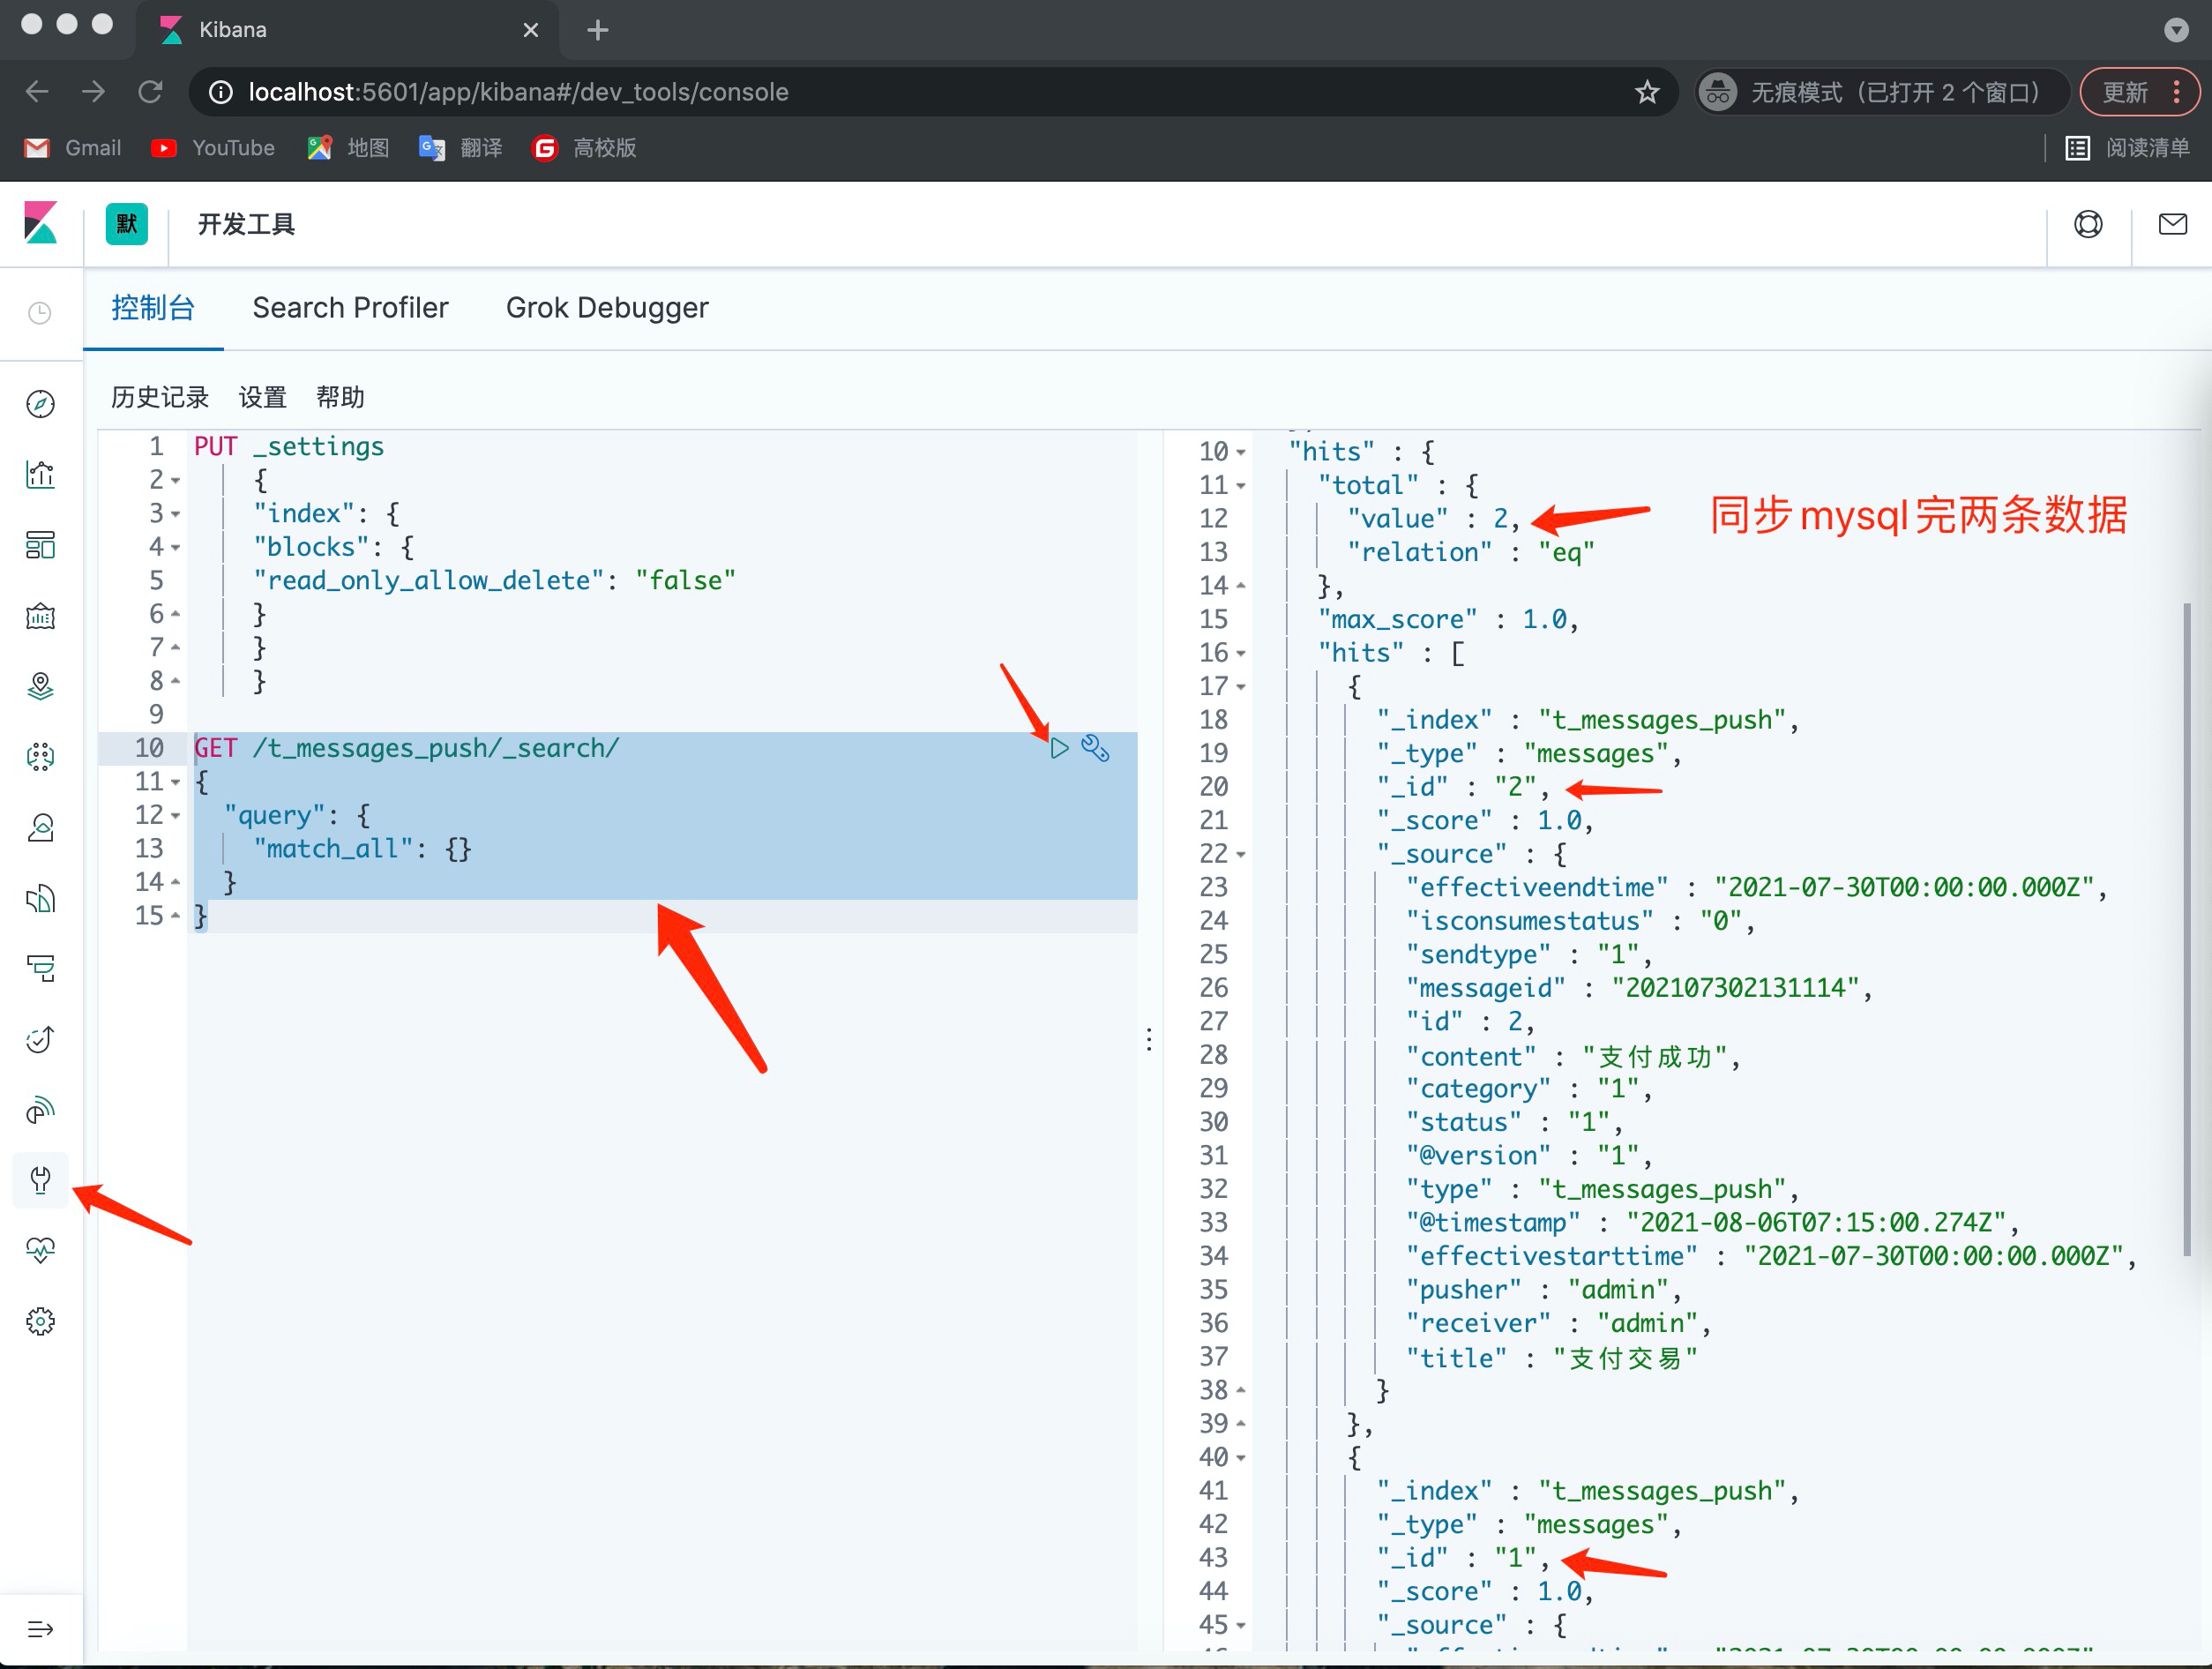Select Dev Tools wrench sidebar icon

coord(40,1180)
